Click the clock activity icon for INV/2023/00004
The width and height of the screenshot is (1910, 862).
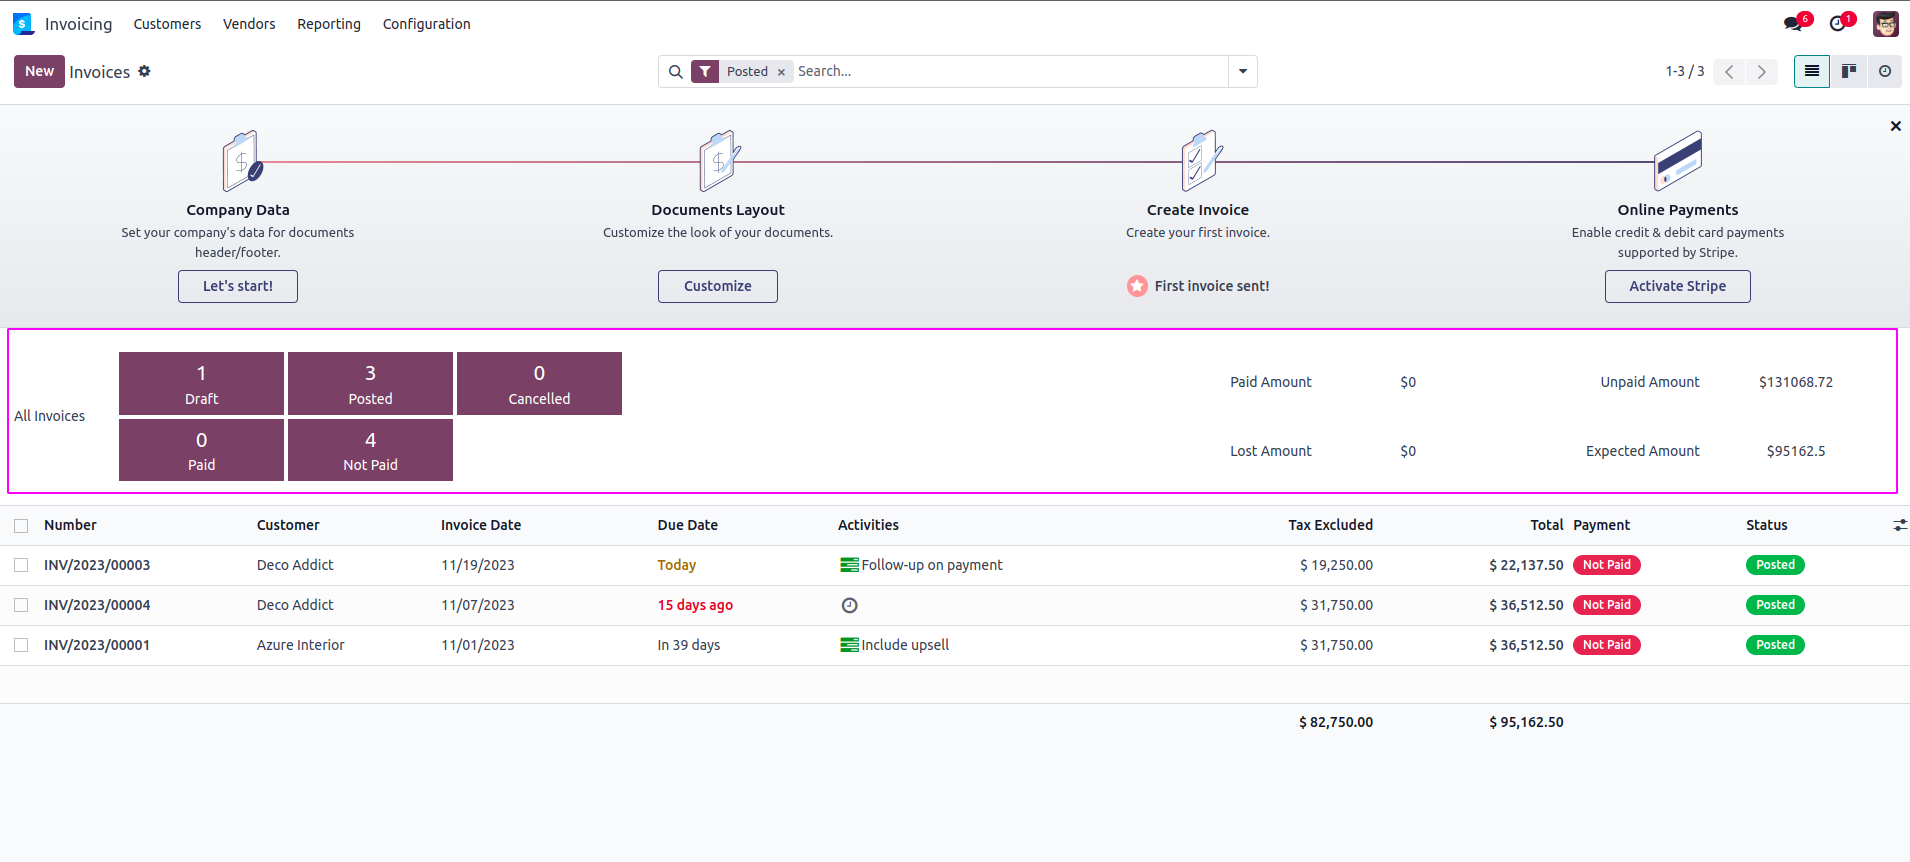(849, 605)
